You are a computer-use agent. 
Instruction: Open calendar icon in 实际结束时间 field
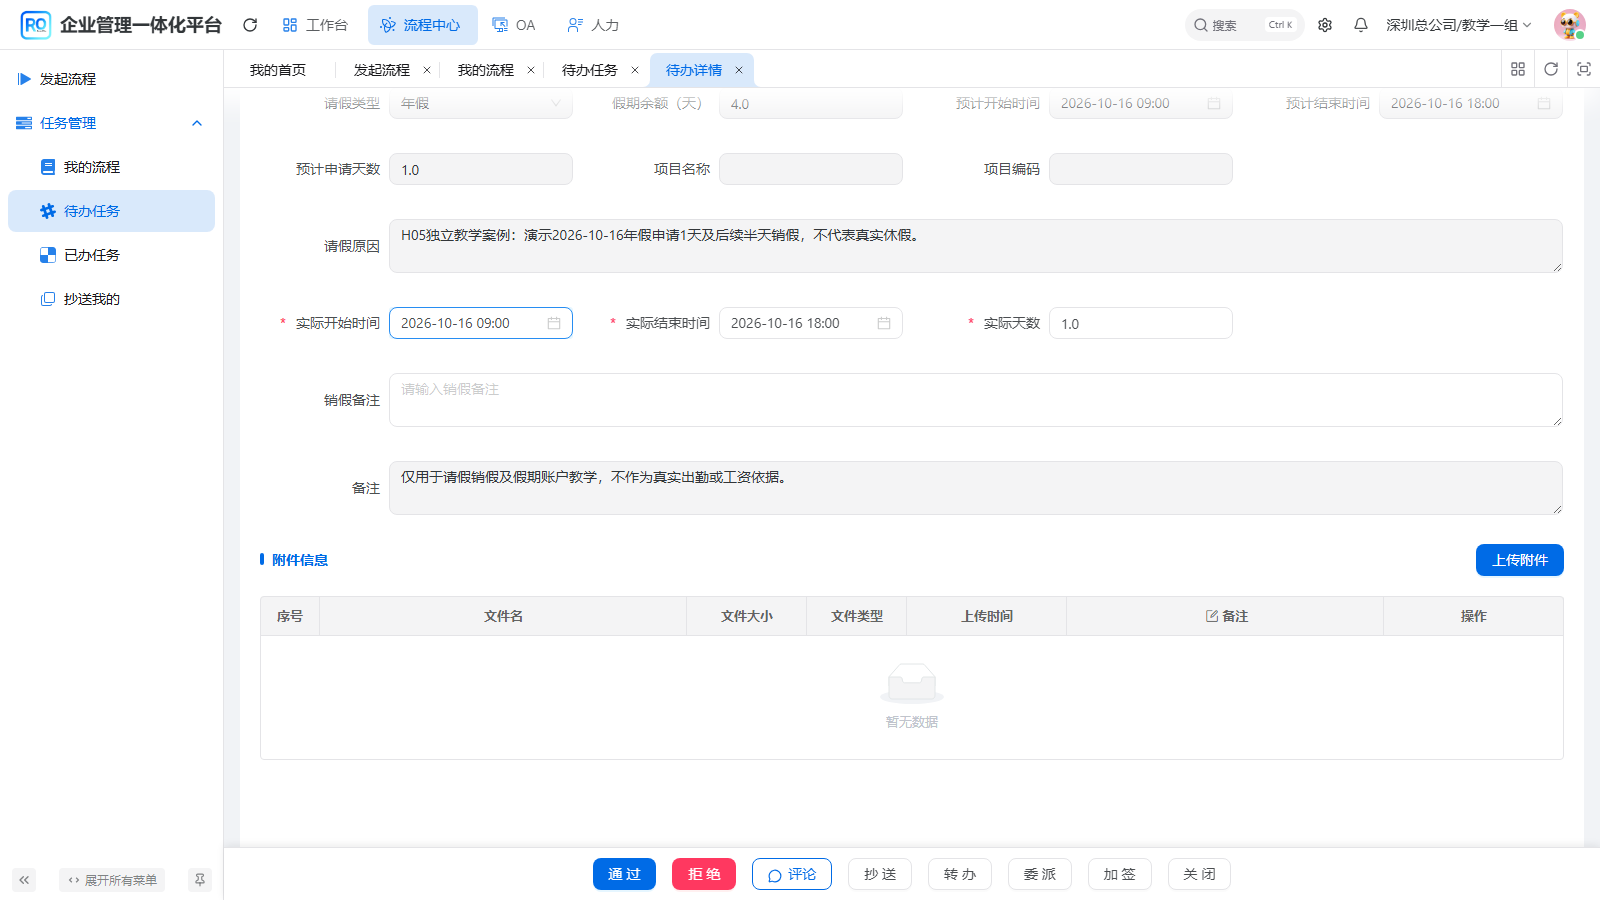pyautogui.click(x=884, y=323)
